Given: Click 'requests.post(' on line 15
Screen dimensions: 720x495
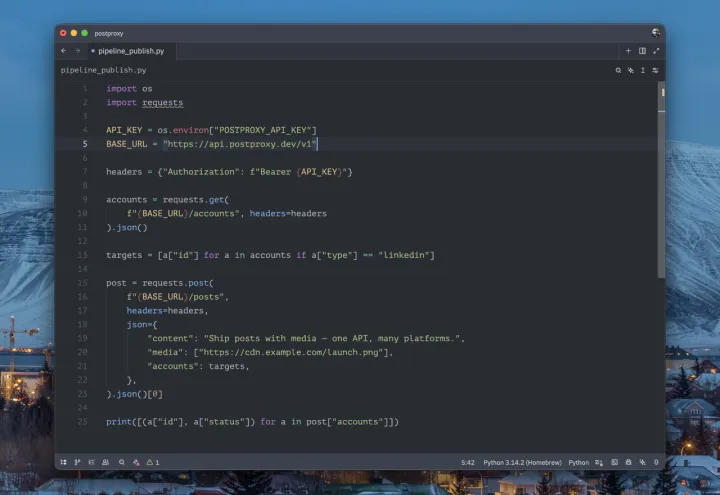Looking at the screenshot, I should pos(178,283).
